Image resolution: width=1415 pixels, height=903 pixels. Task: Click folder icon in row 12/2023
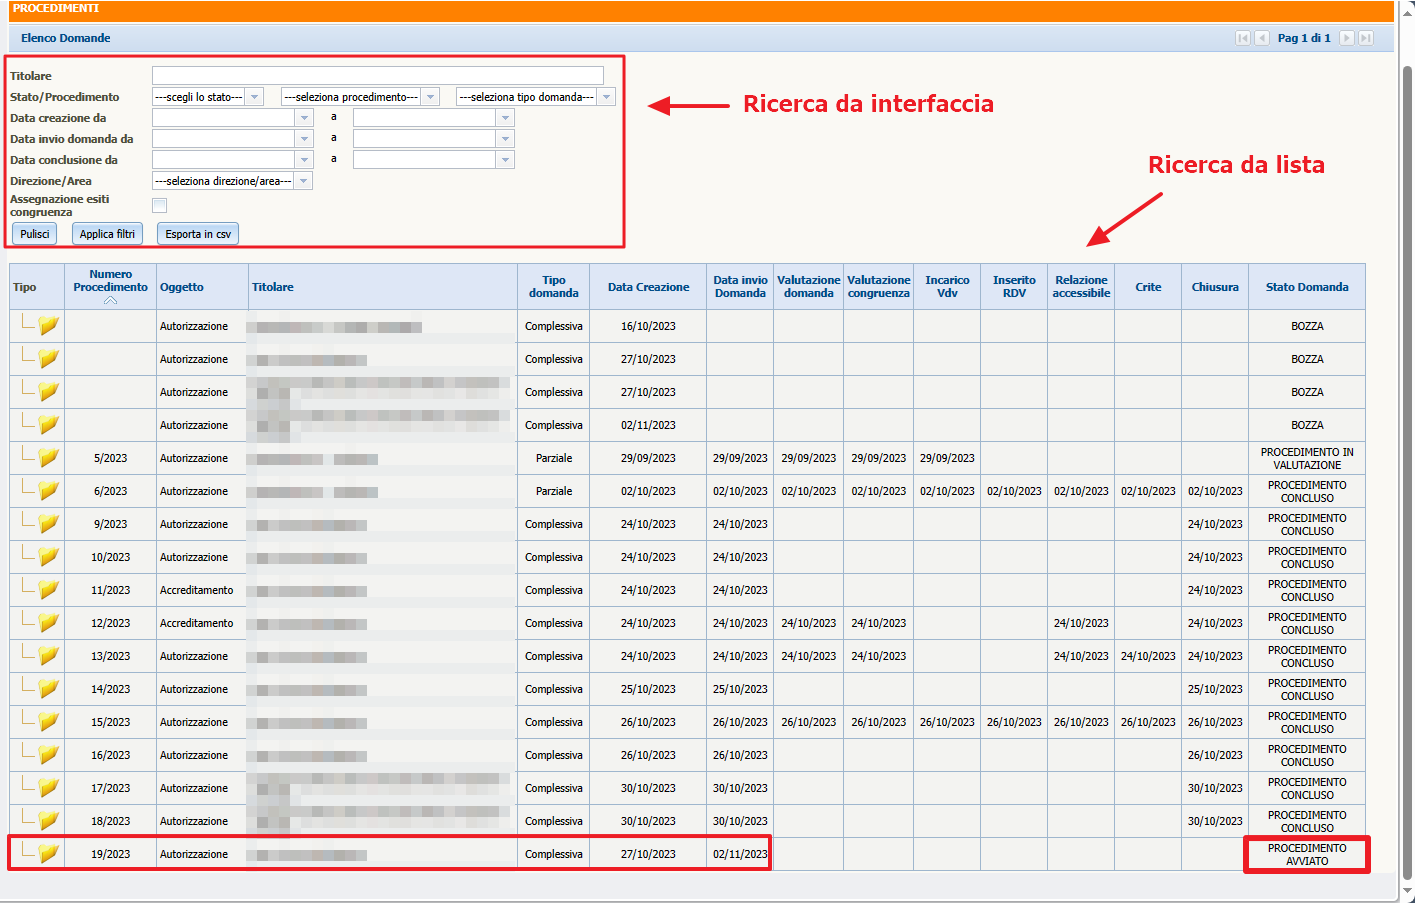(x=48, y=623)
